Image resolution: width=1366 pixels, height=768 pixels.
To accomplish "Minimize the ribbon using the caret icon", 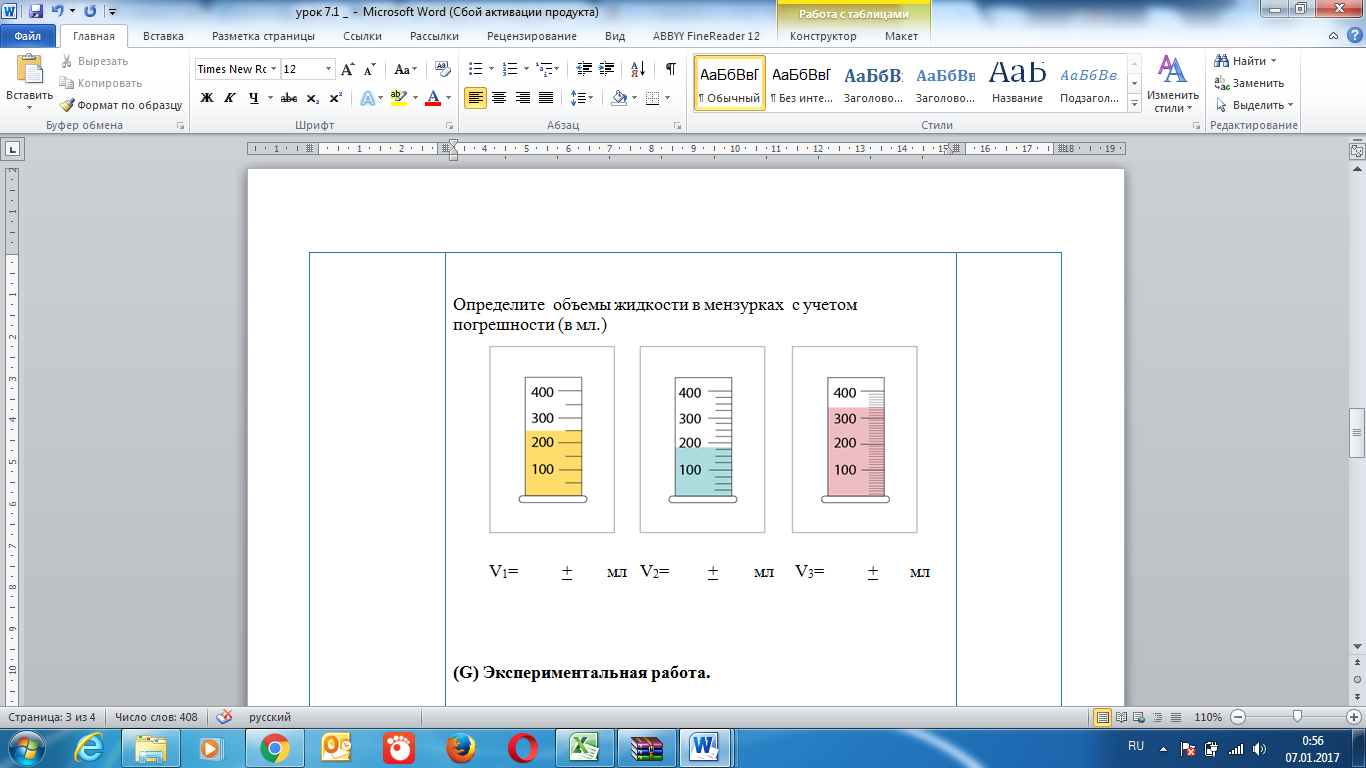I will [x=1334, y=36].
